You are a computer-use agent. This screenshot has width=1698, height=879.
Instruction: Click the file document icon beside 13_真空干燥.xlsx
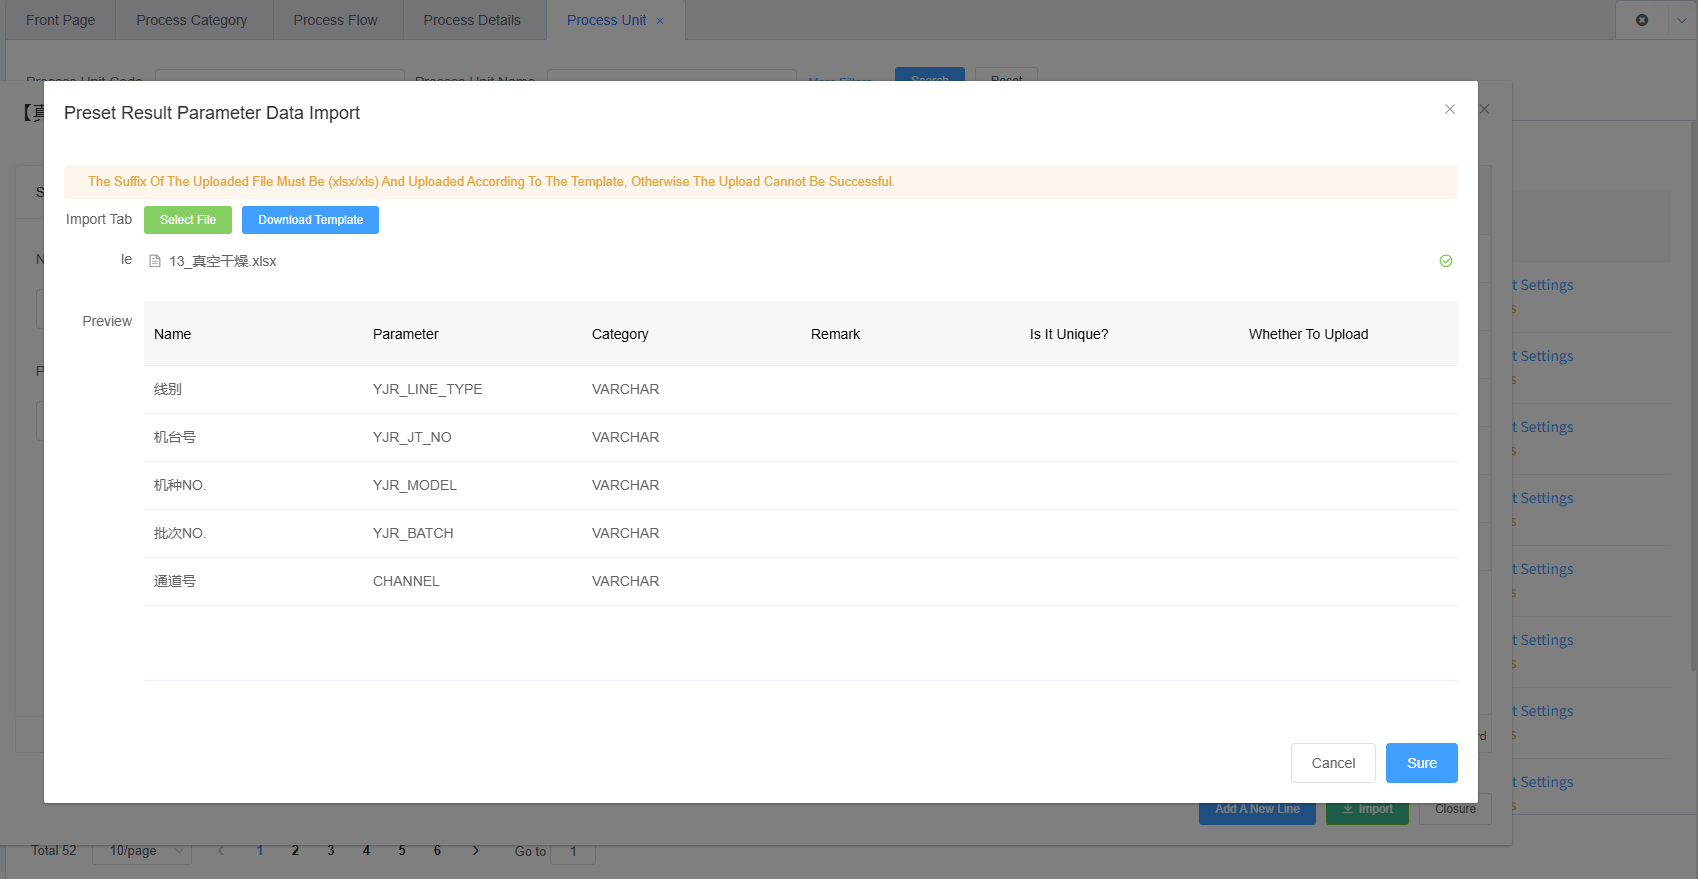155,261
